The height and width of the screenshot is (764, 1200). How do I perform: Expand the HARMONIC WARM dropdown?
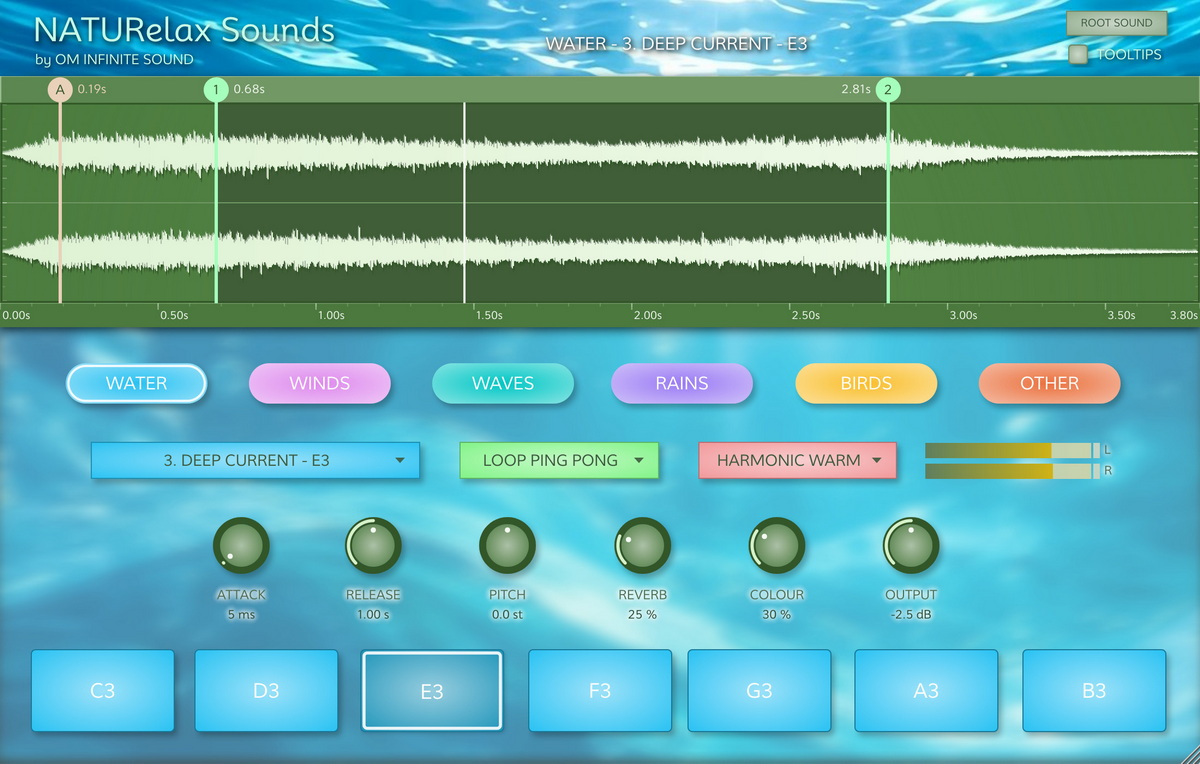click(x=797, y=461)
